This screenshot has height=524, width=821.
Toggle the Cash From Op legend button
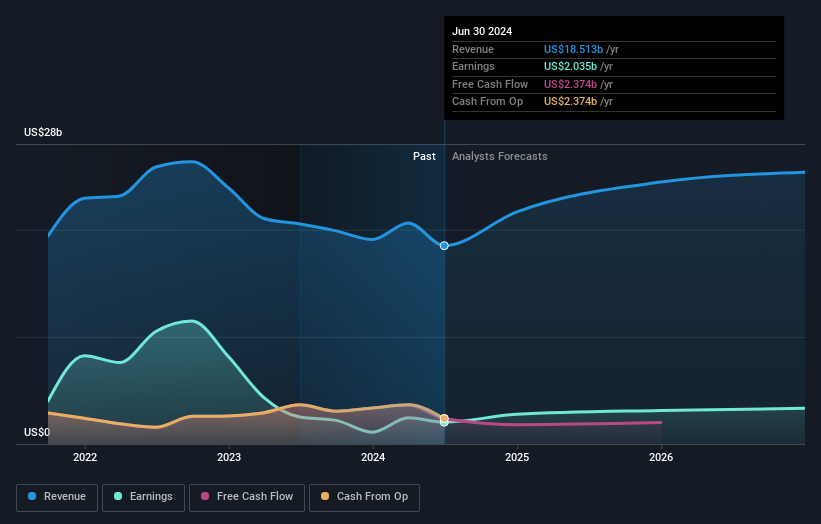pos(364,497)
